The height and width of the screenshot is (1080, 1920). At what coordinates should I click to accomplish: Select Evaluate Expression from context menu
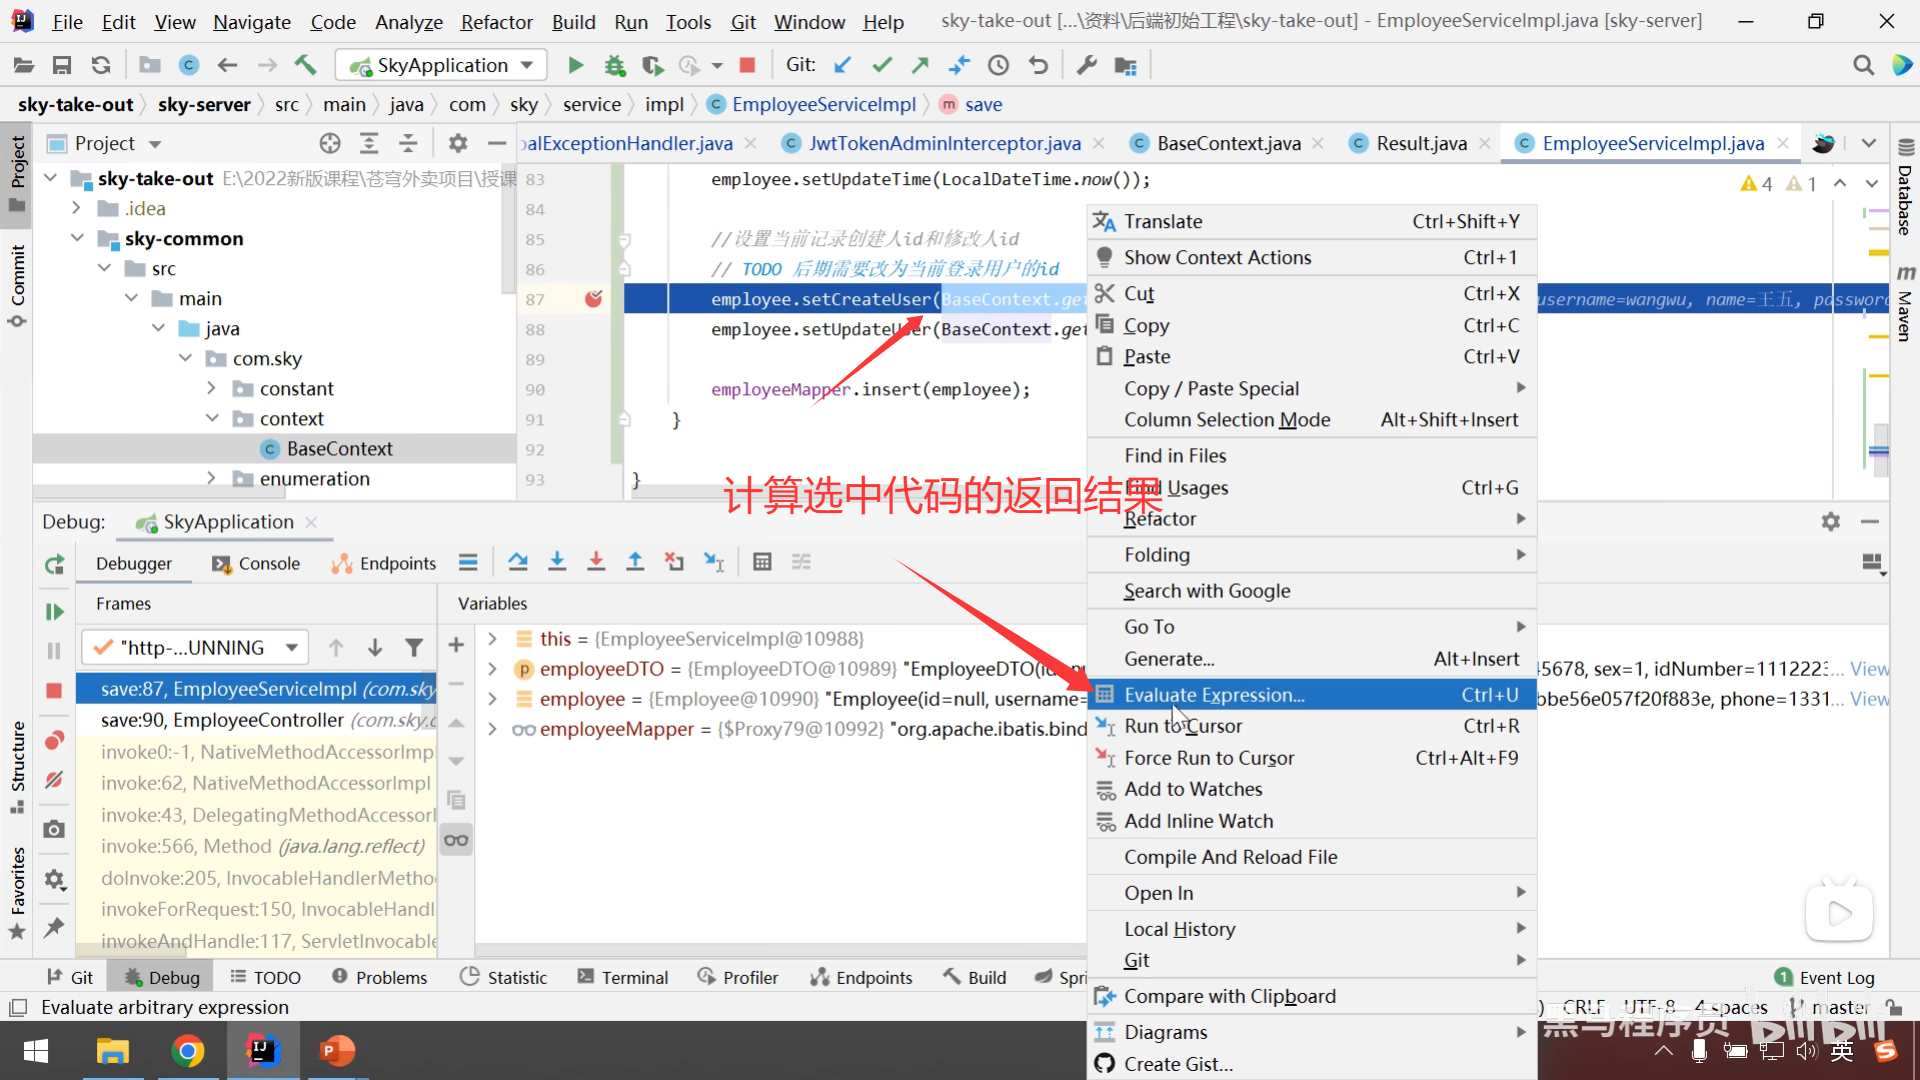click(1214, 695)
